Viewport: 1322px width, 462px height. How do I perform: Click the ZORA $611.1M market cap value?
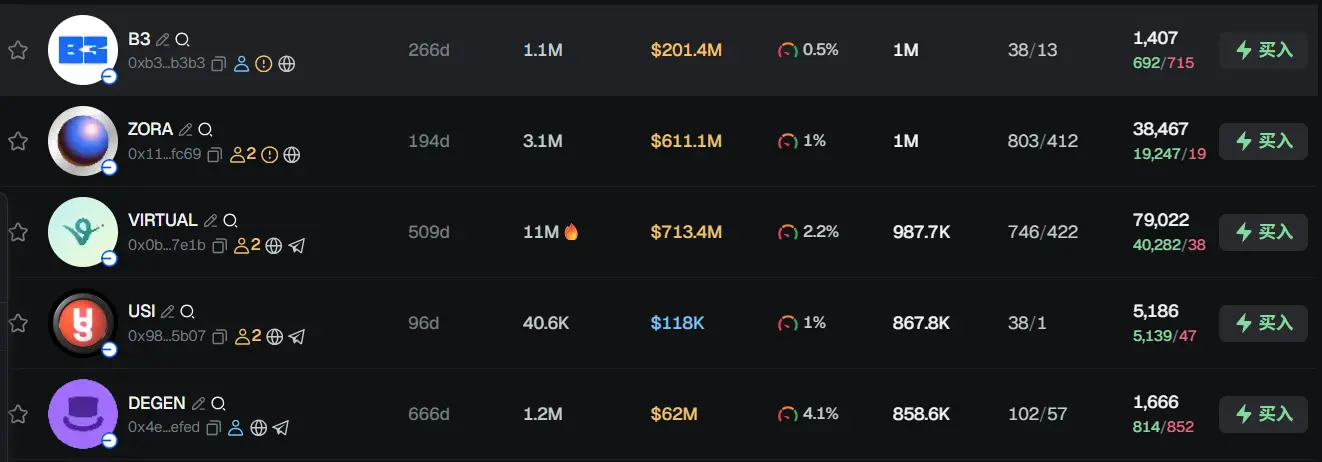click(686, 141)
